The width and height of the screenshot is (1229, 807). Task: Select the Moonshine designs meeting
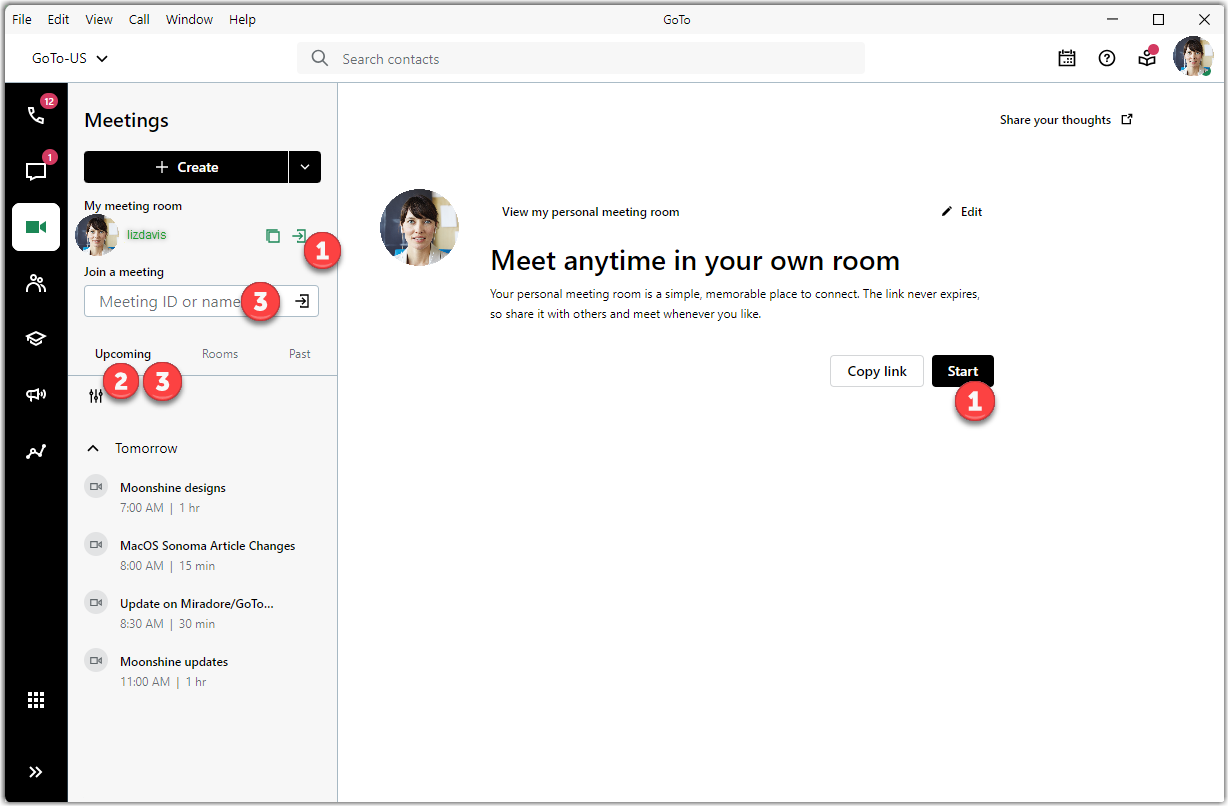point(202,497)
